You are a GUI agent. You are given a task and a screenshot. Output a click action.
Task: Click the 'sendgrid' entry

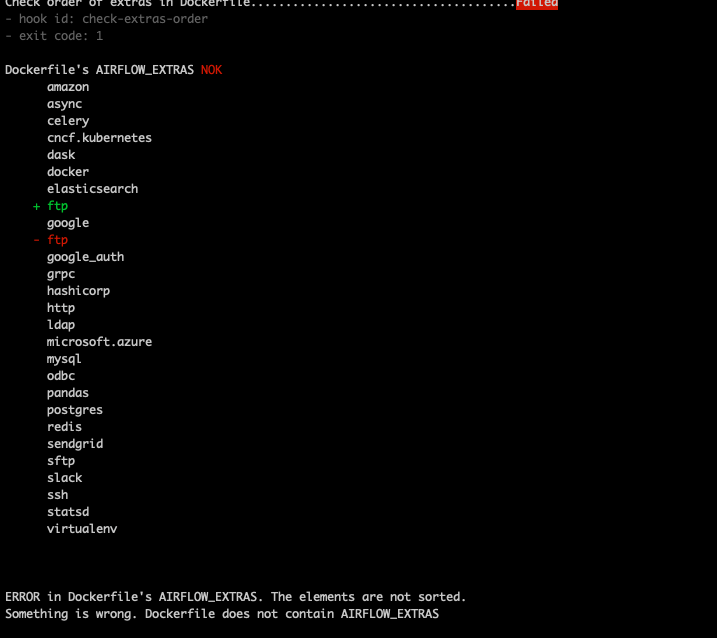tap(75, 444)
